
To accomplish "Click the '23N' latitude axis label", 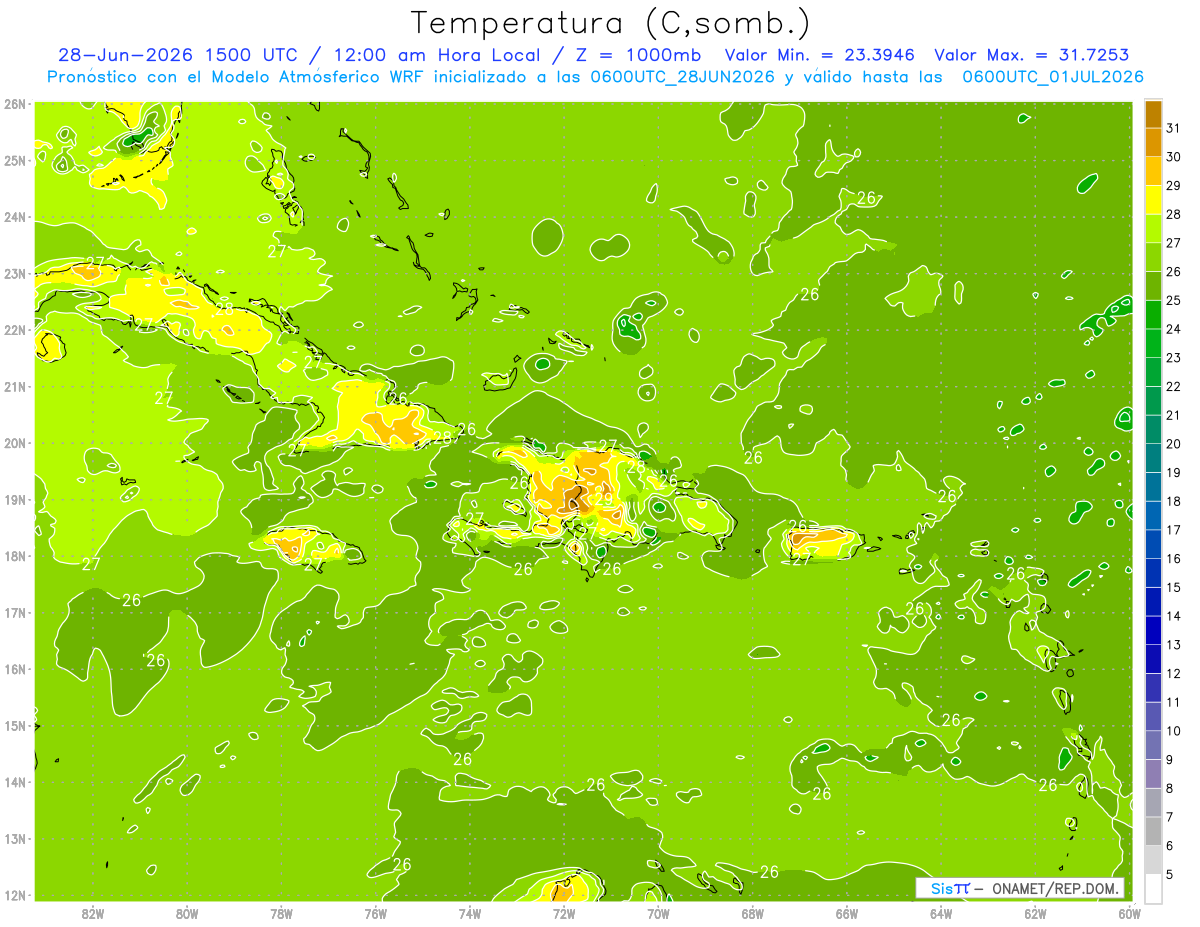I will coord(15,274).
